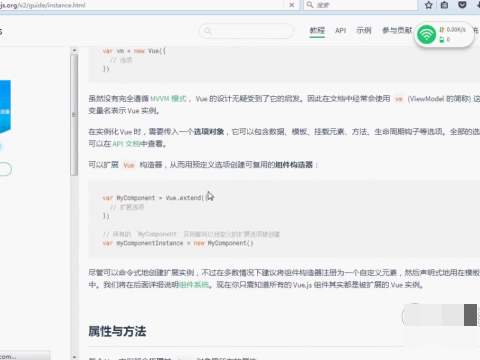Click the bold text 选项对象
Viewport: 480px width, 360px height.
[x=209, y=132]
